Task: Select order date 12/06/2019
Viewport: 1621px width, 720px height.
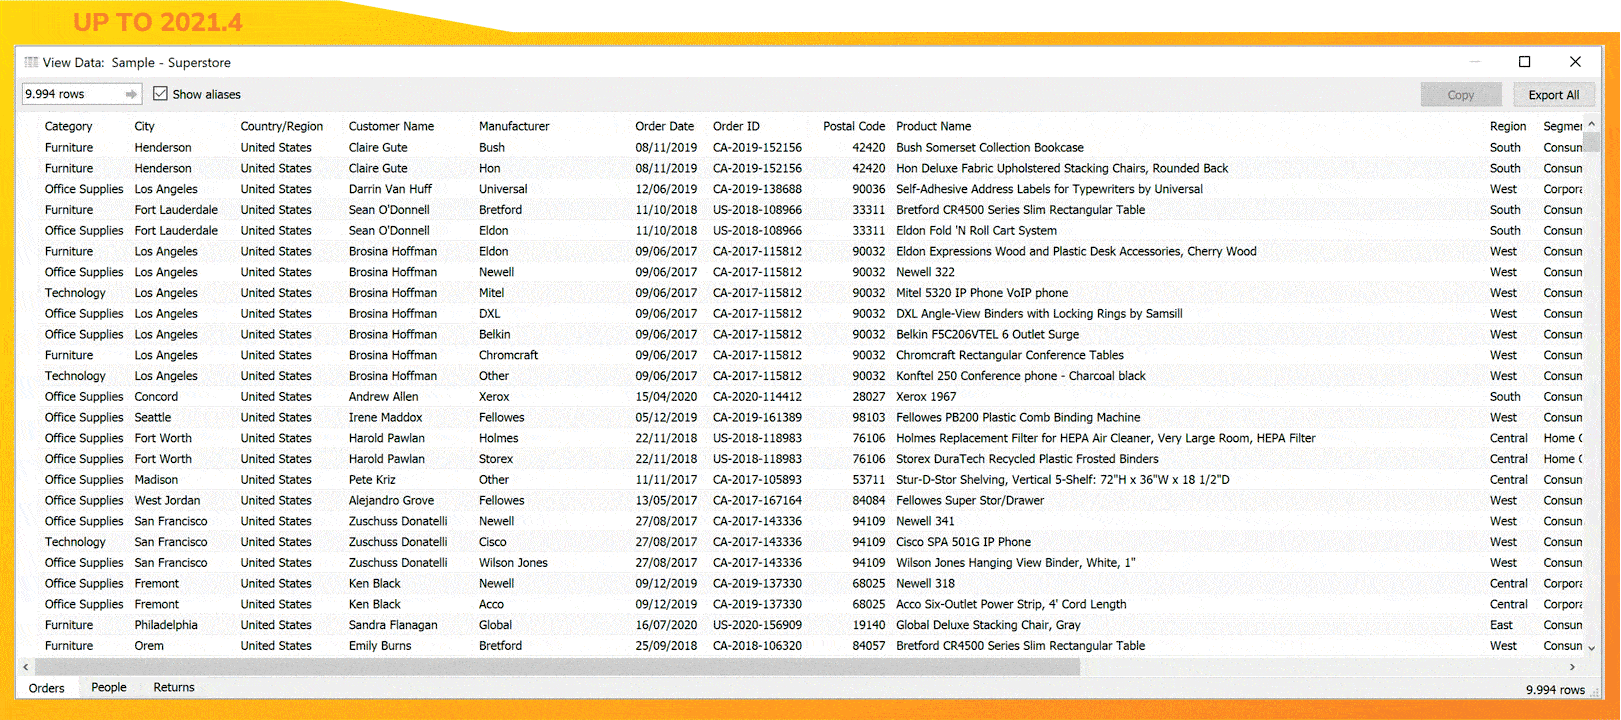Action: [666, 189]
